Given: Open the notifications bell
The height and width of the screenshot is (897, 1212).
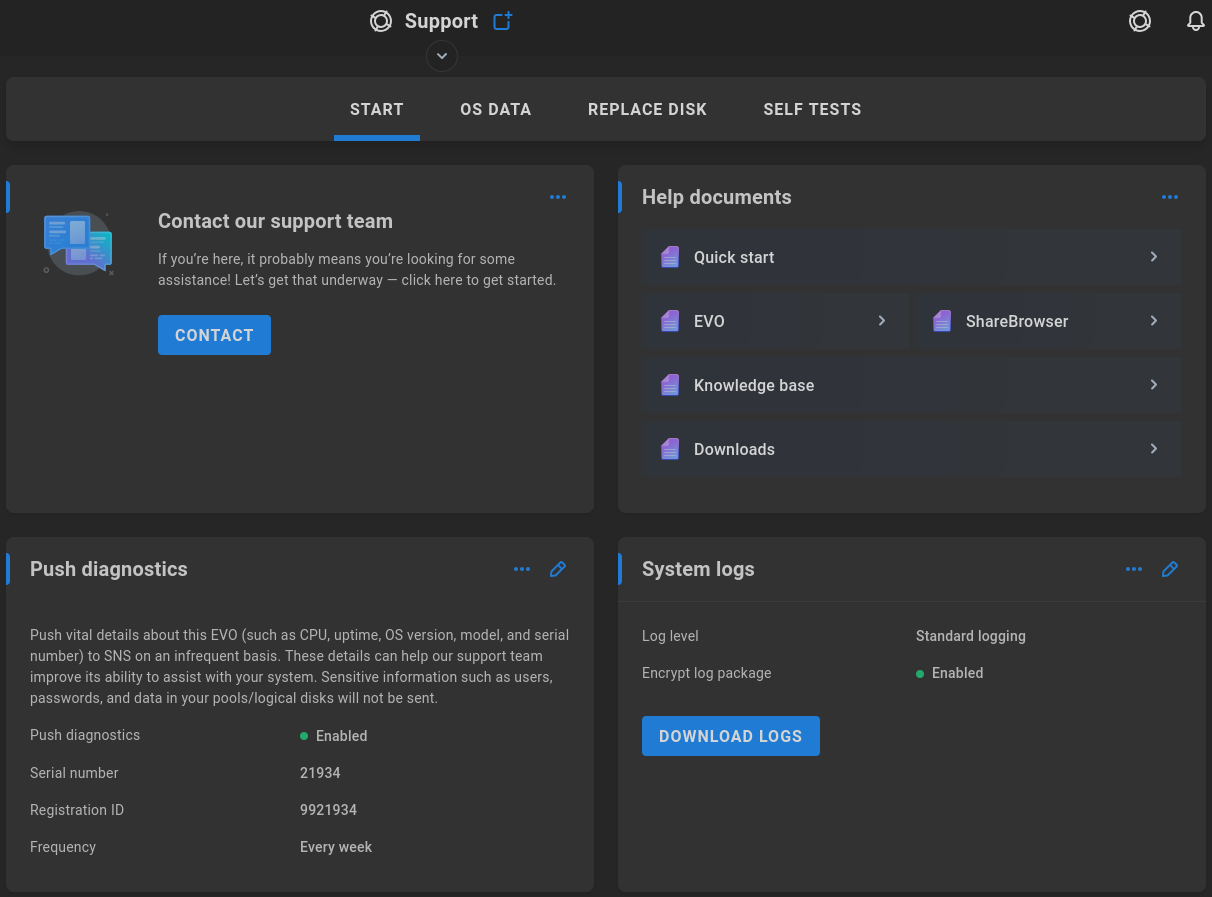Looking at the screenshot, I should click(1195, 21).
